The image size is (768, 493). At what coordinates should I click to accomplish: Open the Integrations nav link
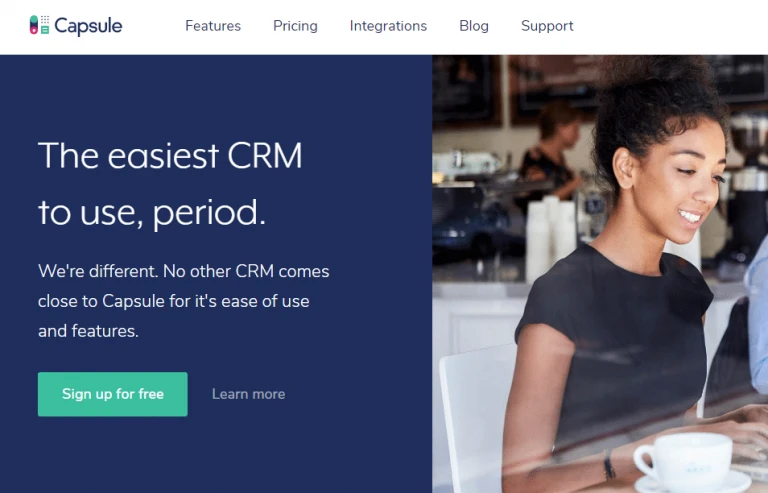(388, 26)
